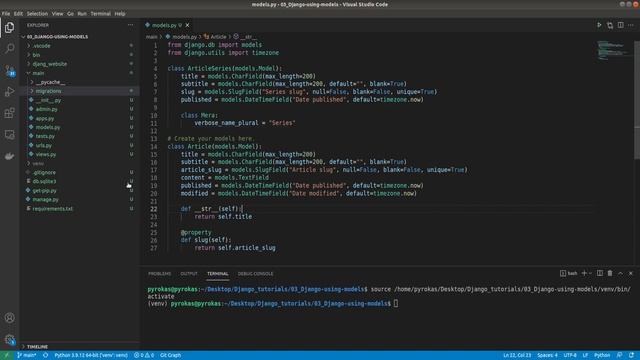Close the bottom panel
The height and width of the screenshot is (360, 640).
click(x=631, y=273)
